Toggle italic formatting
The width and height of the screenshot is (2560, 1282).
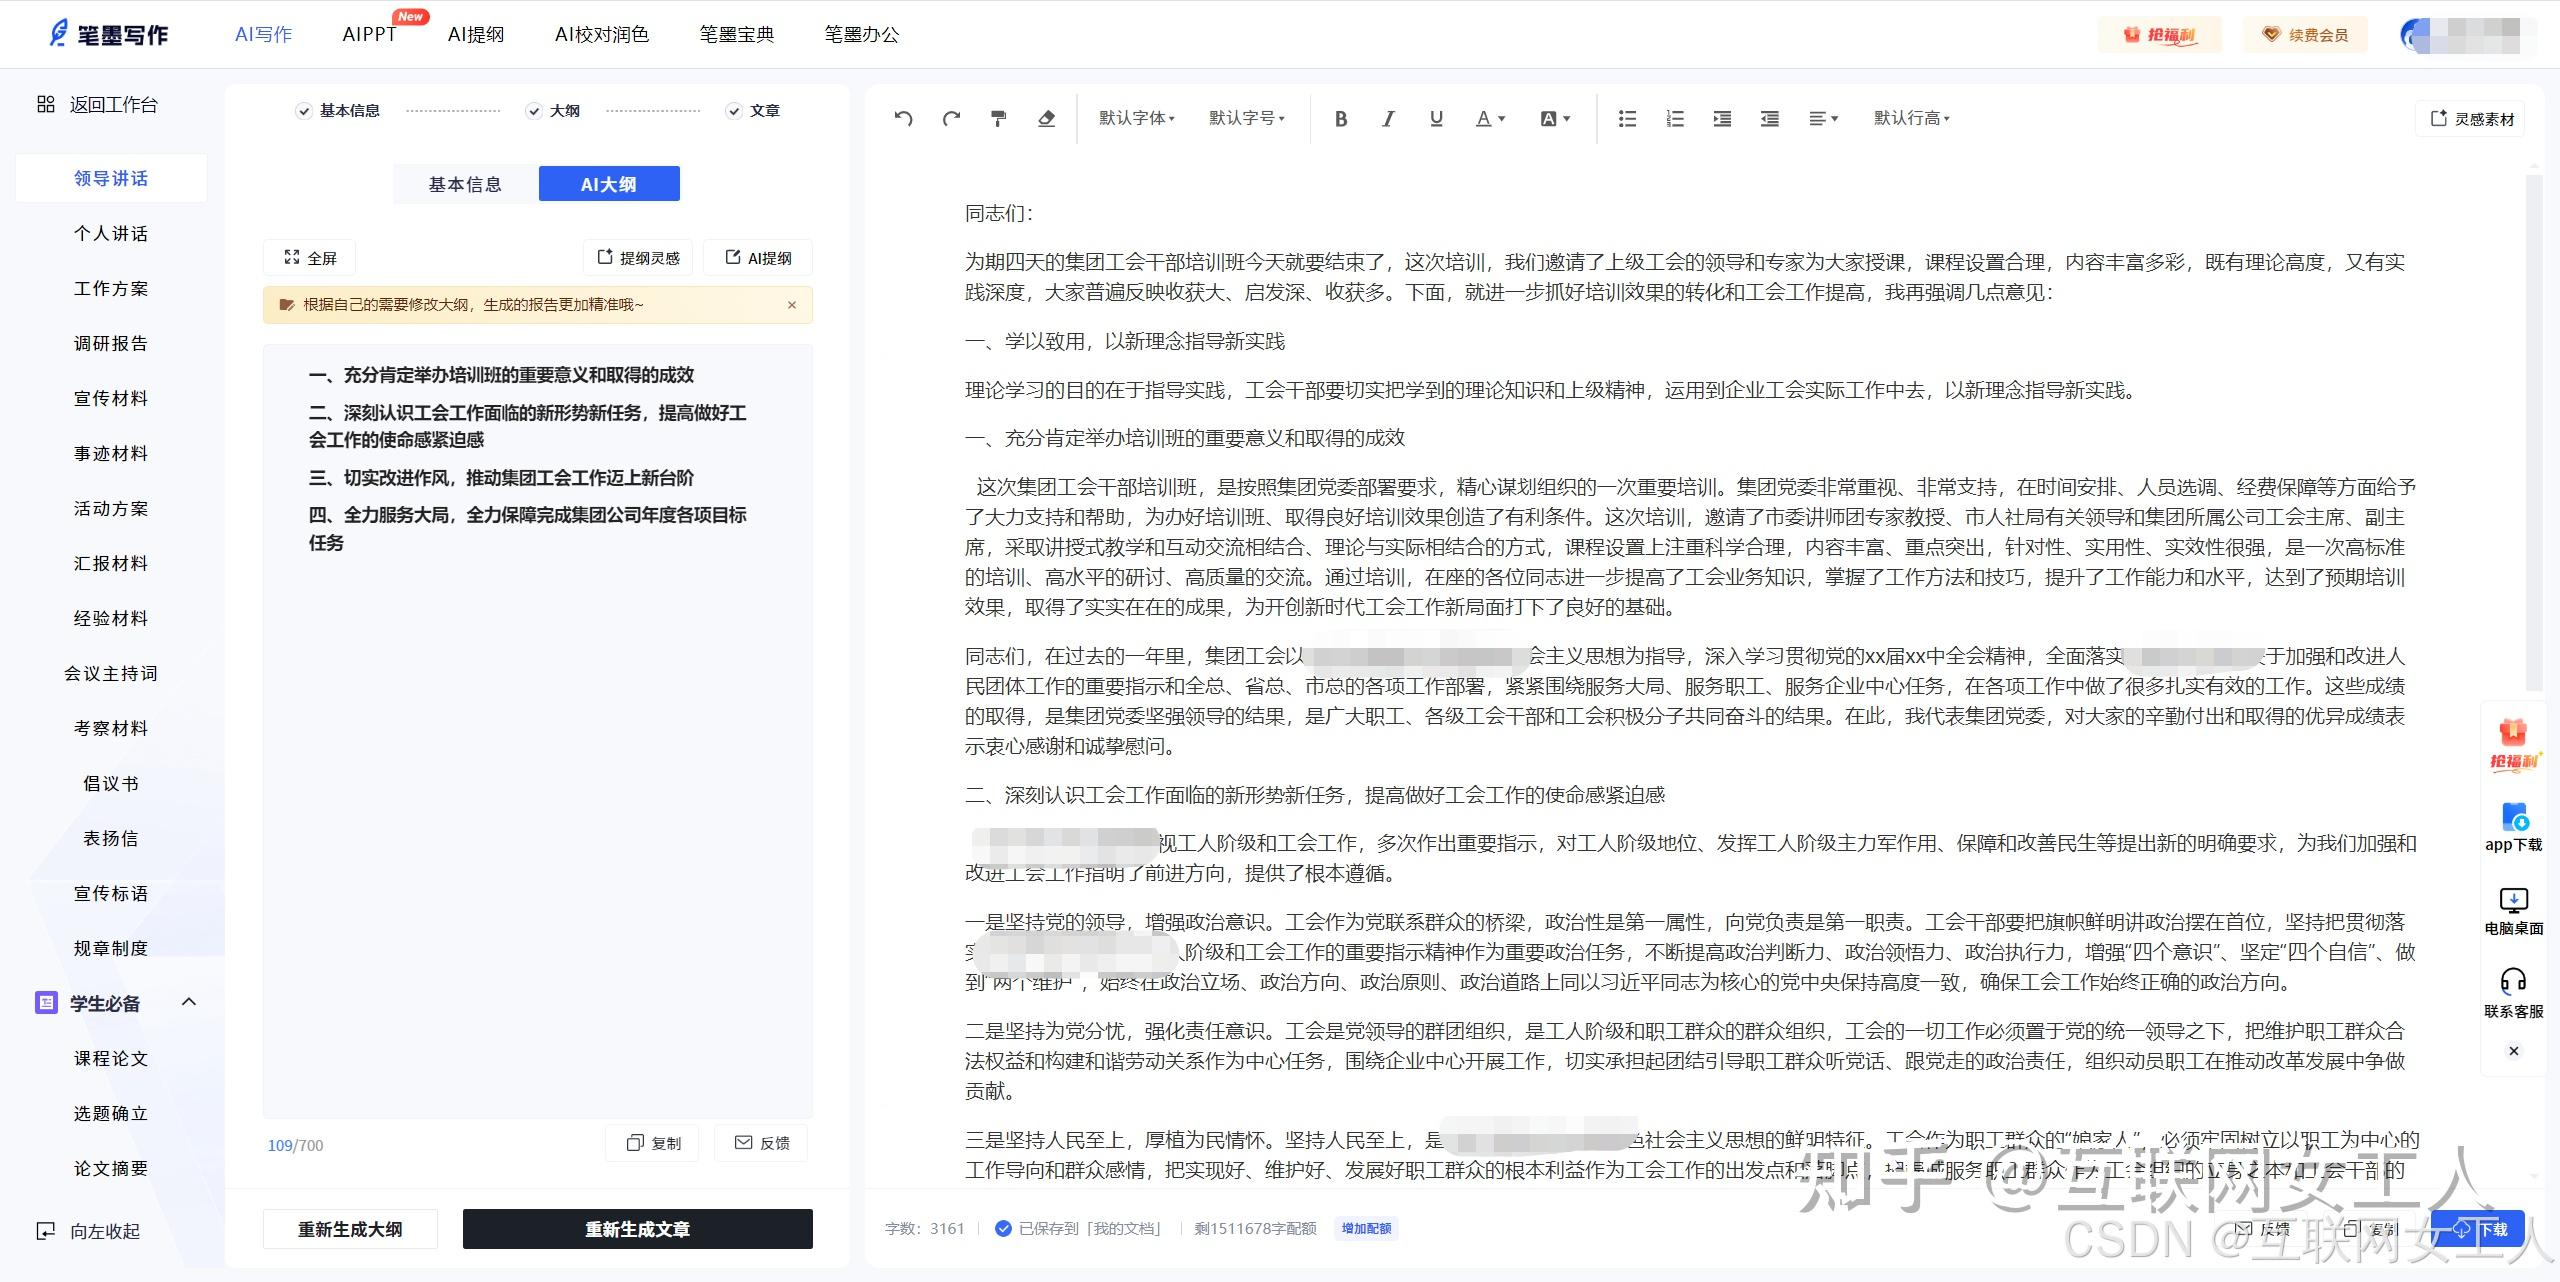[x=1388, y=118]
